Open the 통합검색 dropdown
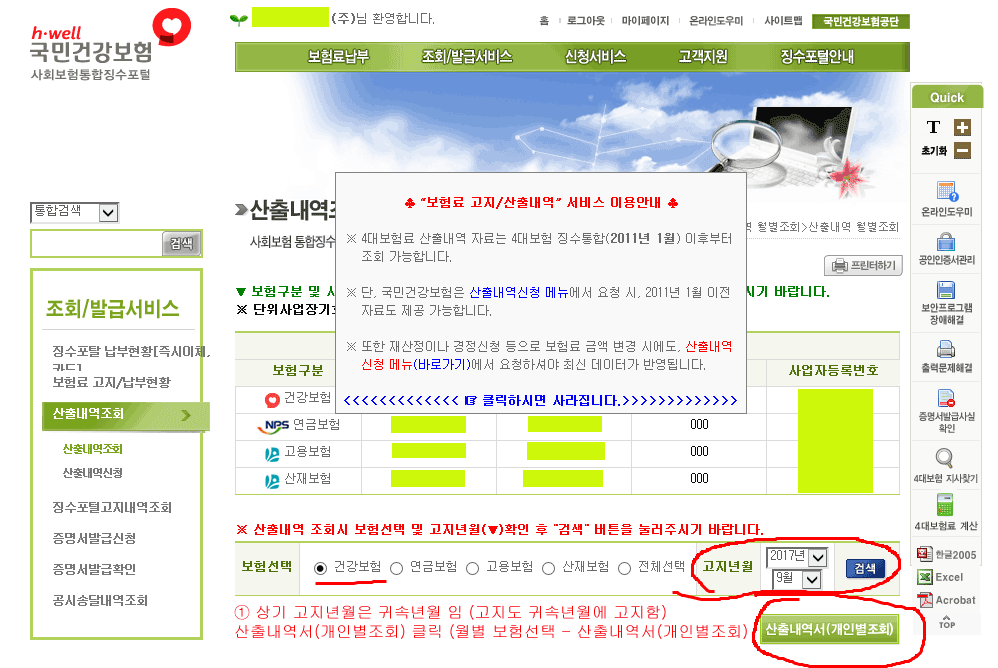998x668 pixels. point(74,212)
